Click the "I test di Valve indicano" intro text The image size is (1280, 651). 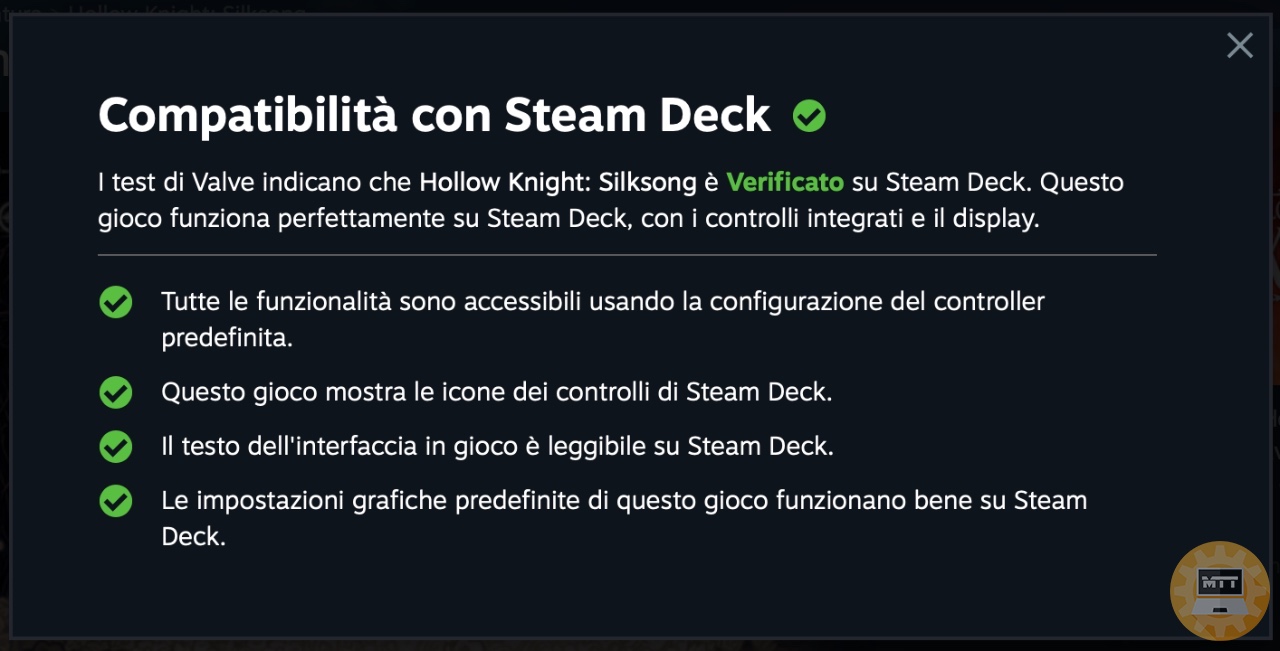point(255,183)
